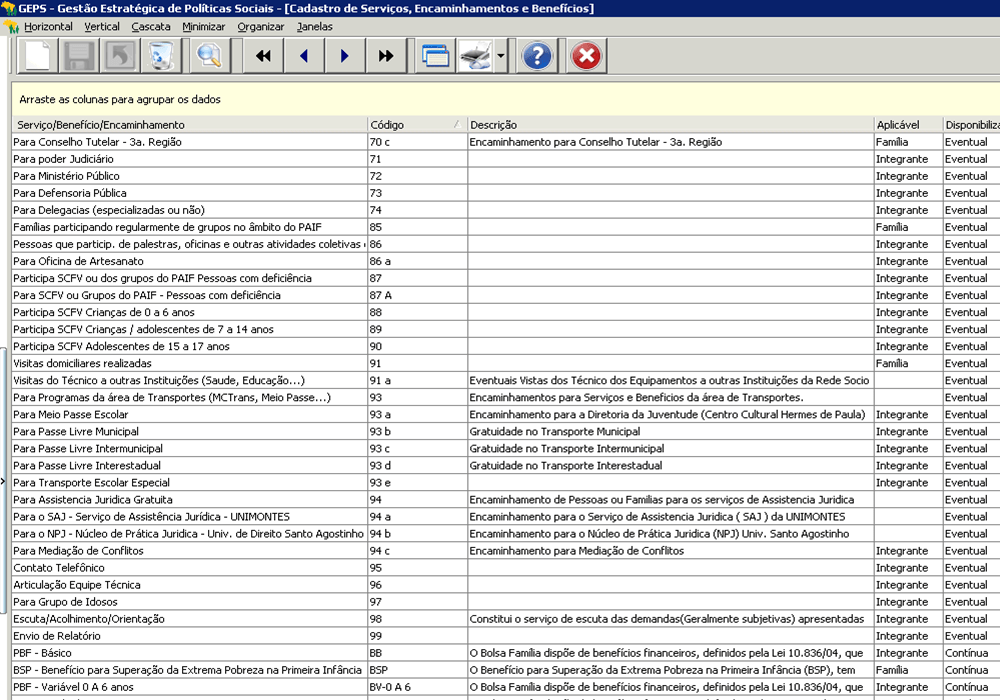The width and height of the screenshot is (1000, 700).
Task: Select the 'Para Grupo de Idosos' row
Action: [506, 602]
